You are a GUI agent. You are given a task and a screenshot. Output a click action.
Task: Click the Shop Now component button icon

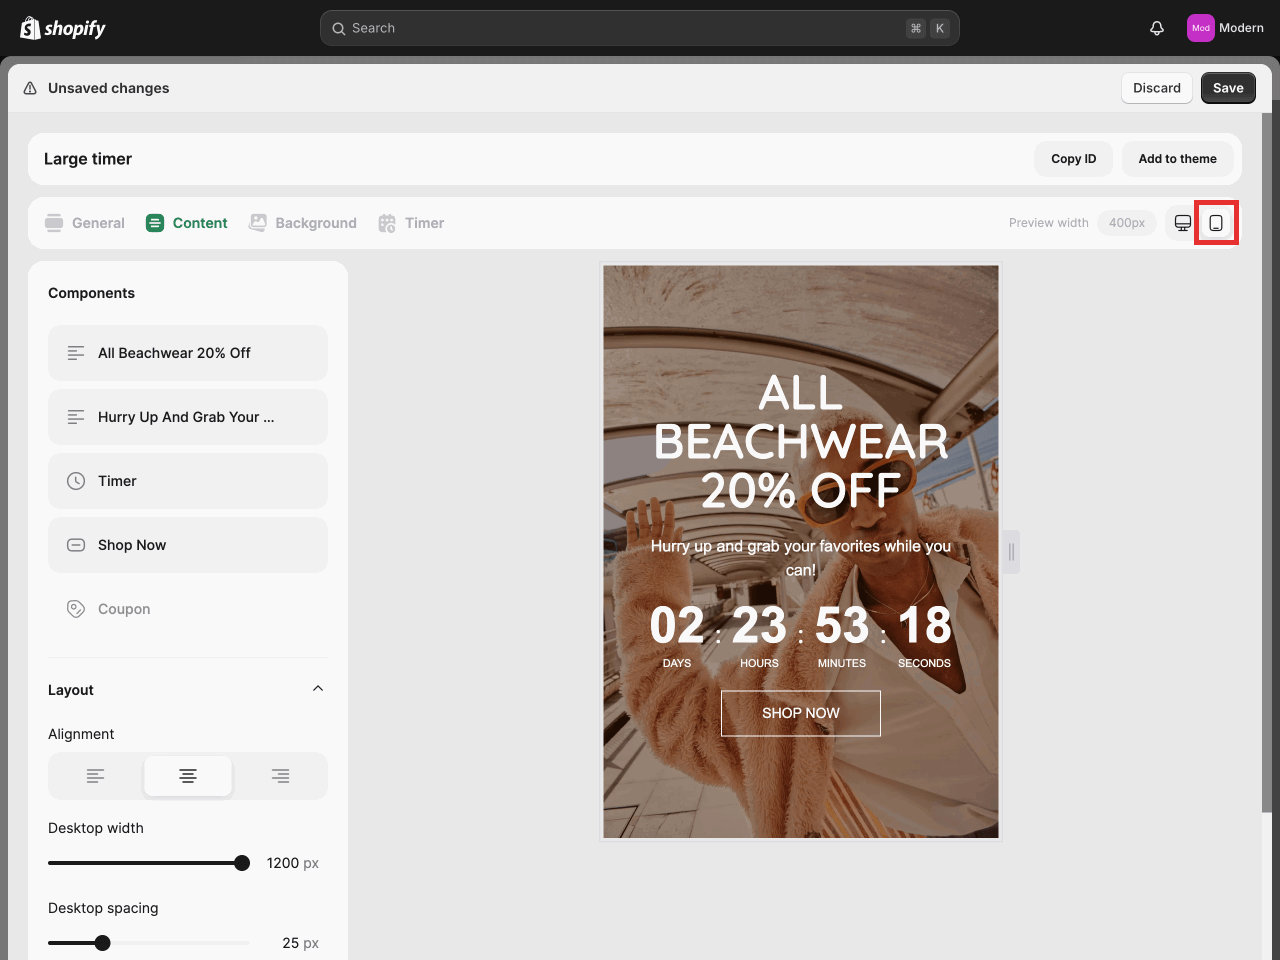76,545
